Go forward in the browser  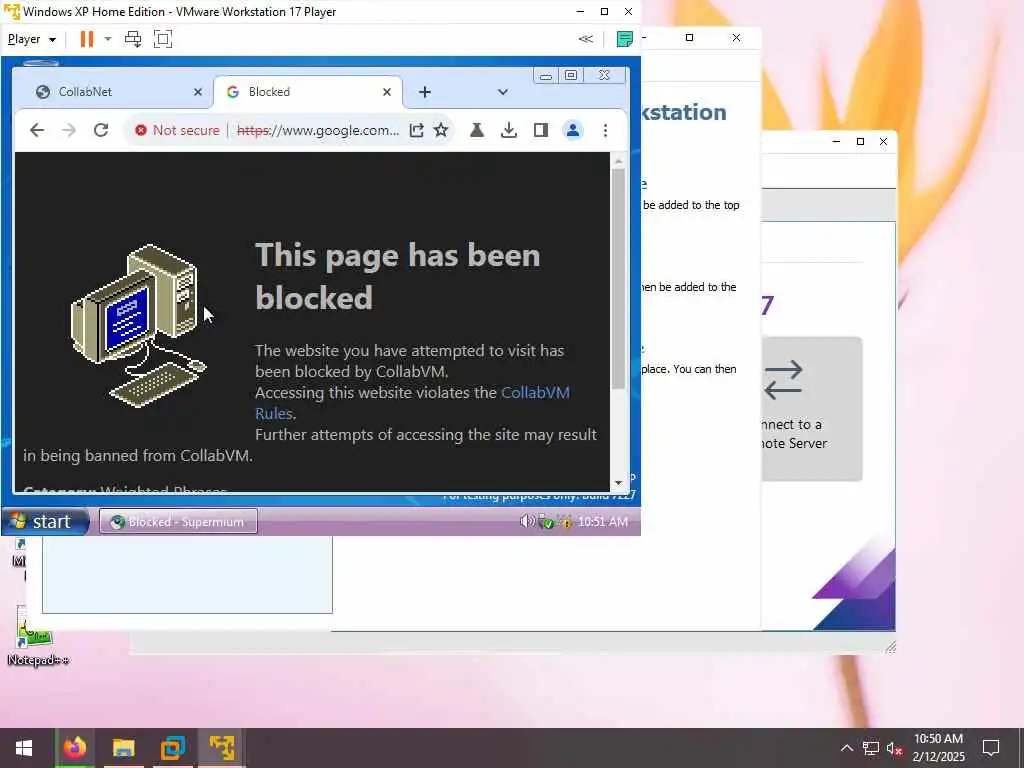tap(69, 130)
